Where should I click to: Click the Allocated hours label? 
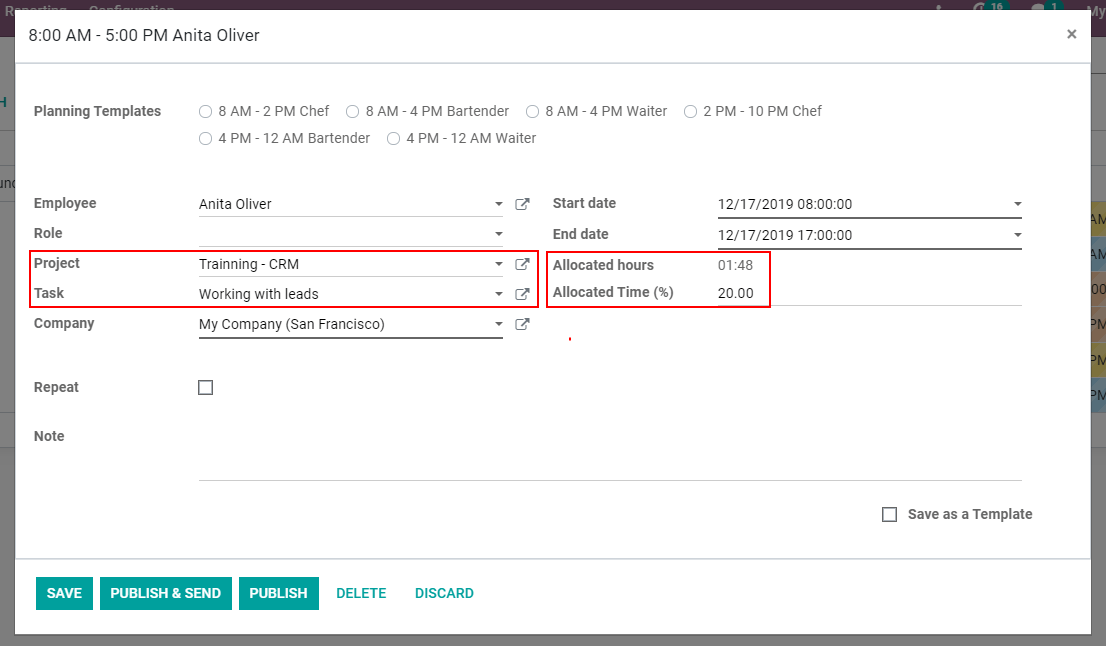click(x=603, y=265)
